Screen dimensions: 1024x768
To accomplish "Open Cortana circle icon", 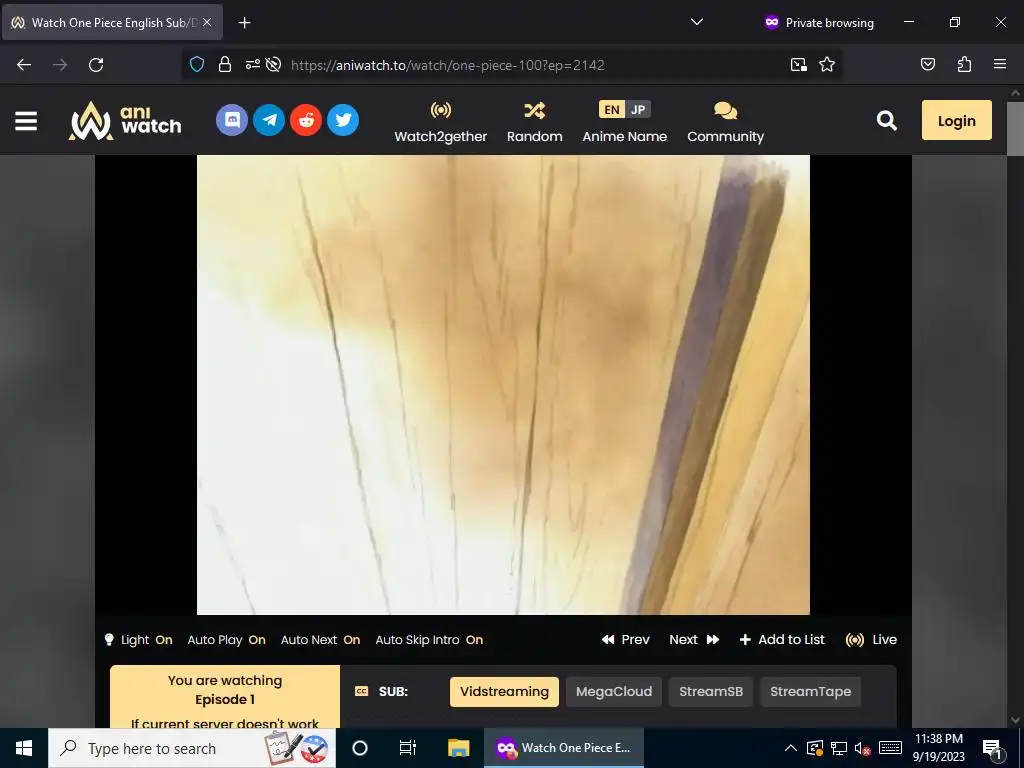I will tap(360, 748).
